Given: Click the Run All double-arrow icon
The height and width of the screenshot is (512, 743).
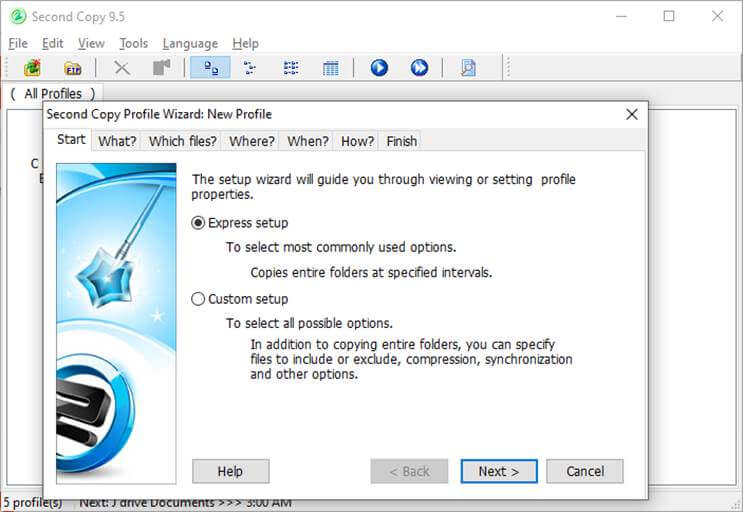Looking at the screenshot, I should [x=419, y=68].
